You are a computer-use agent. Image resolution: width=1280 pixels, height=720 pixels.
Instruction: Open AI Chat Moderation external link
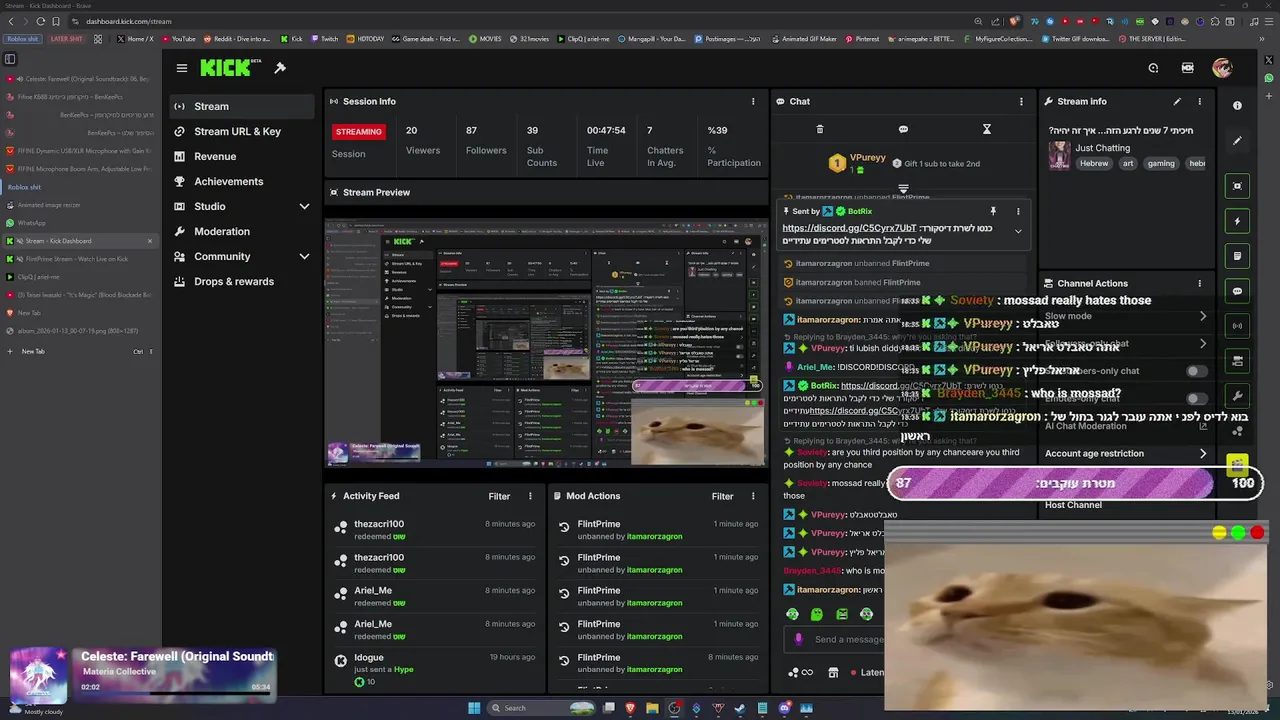click(1203, 426)
